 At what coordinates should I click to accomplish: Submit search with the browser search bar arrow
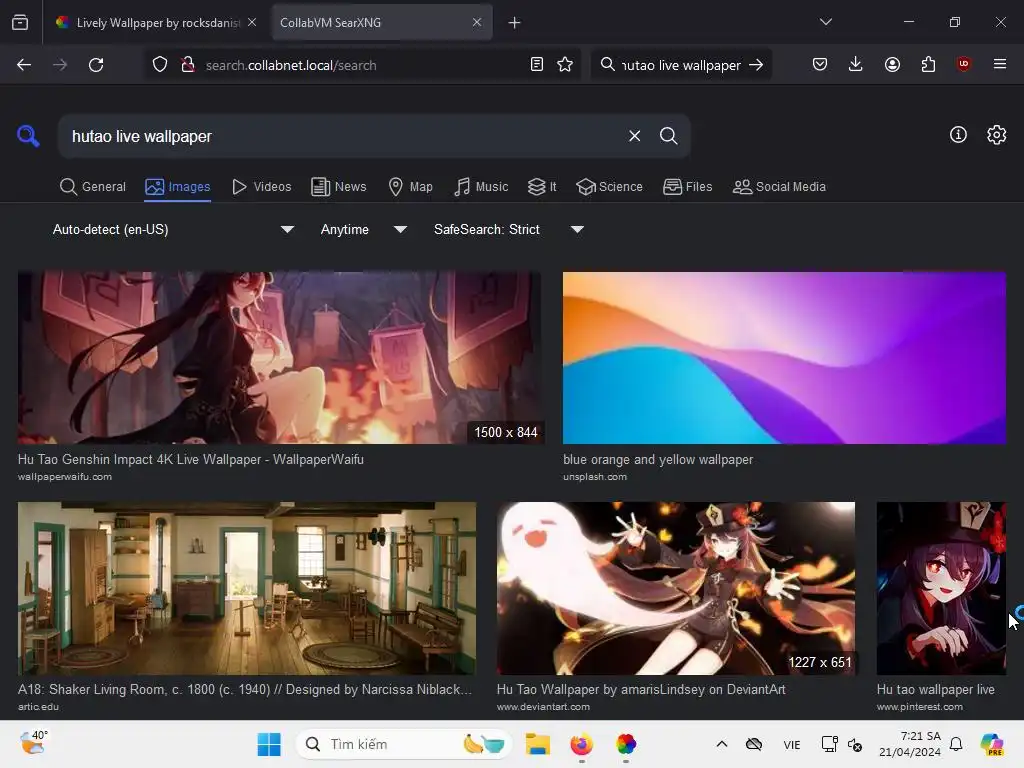tap(756, 65)
